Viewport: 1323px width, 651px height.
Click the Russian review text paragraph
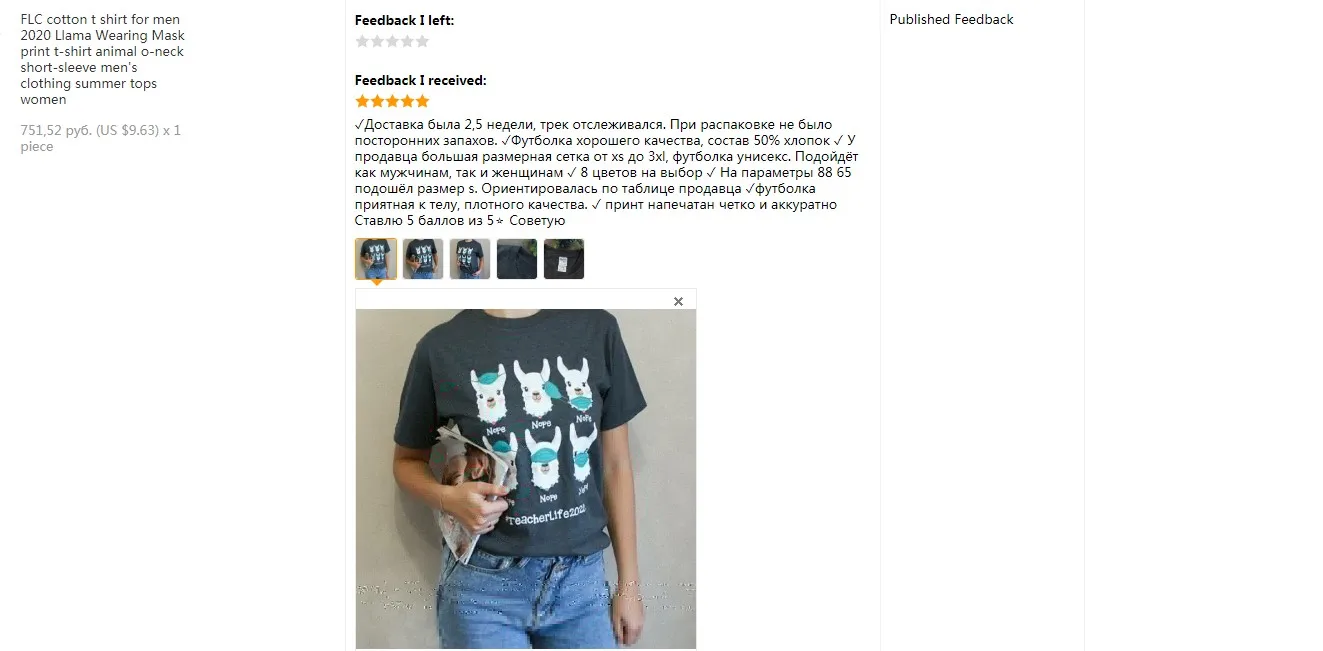click(x=607, y=172)
